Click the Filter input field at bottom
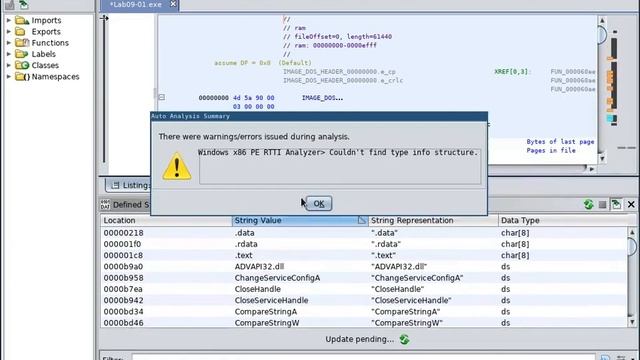Viewport: 640px width, 360px height. (363, 358)
